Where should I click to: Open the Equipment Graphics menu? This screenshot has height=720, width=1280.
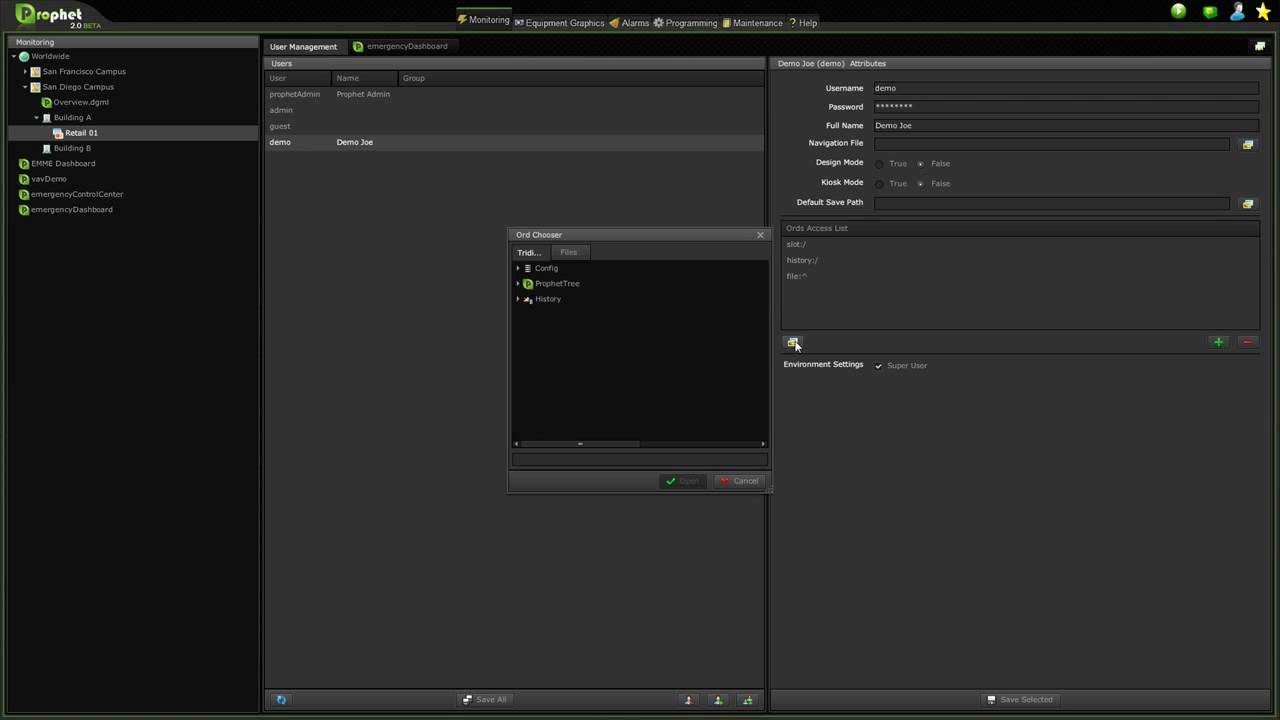coord(559,23)
